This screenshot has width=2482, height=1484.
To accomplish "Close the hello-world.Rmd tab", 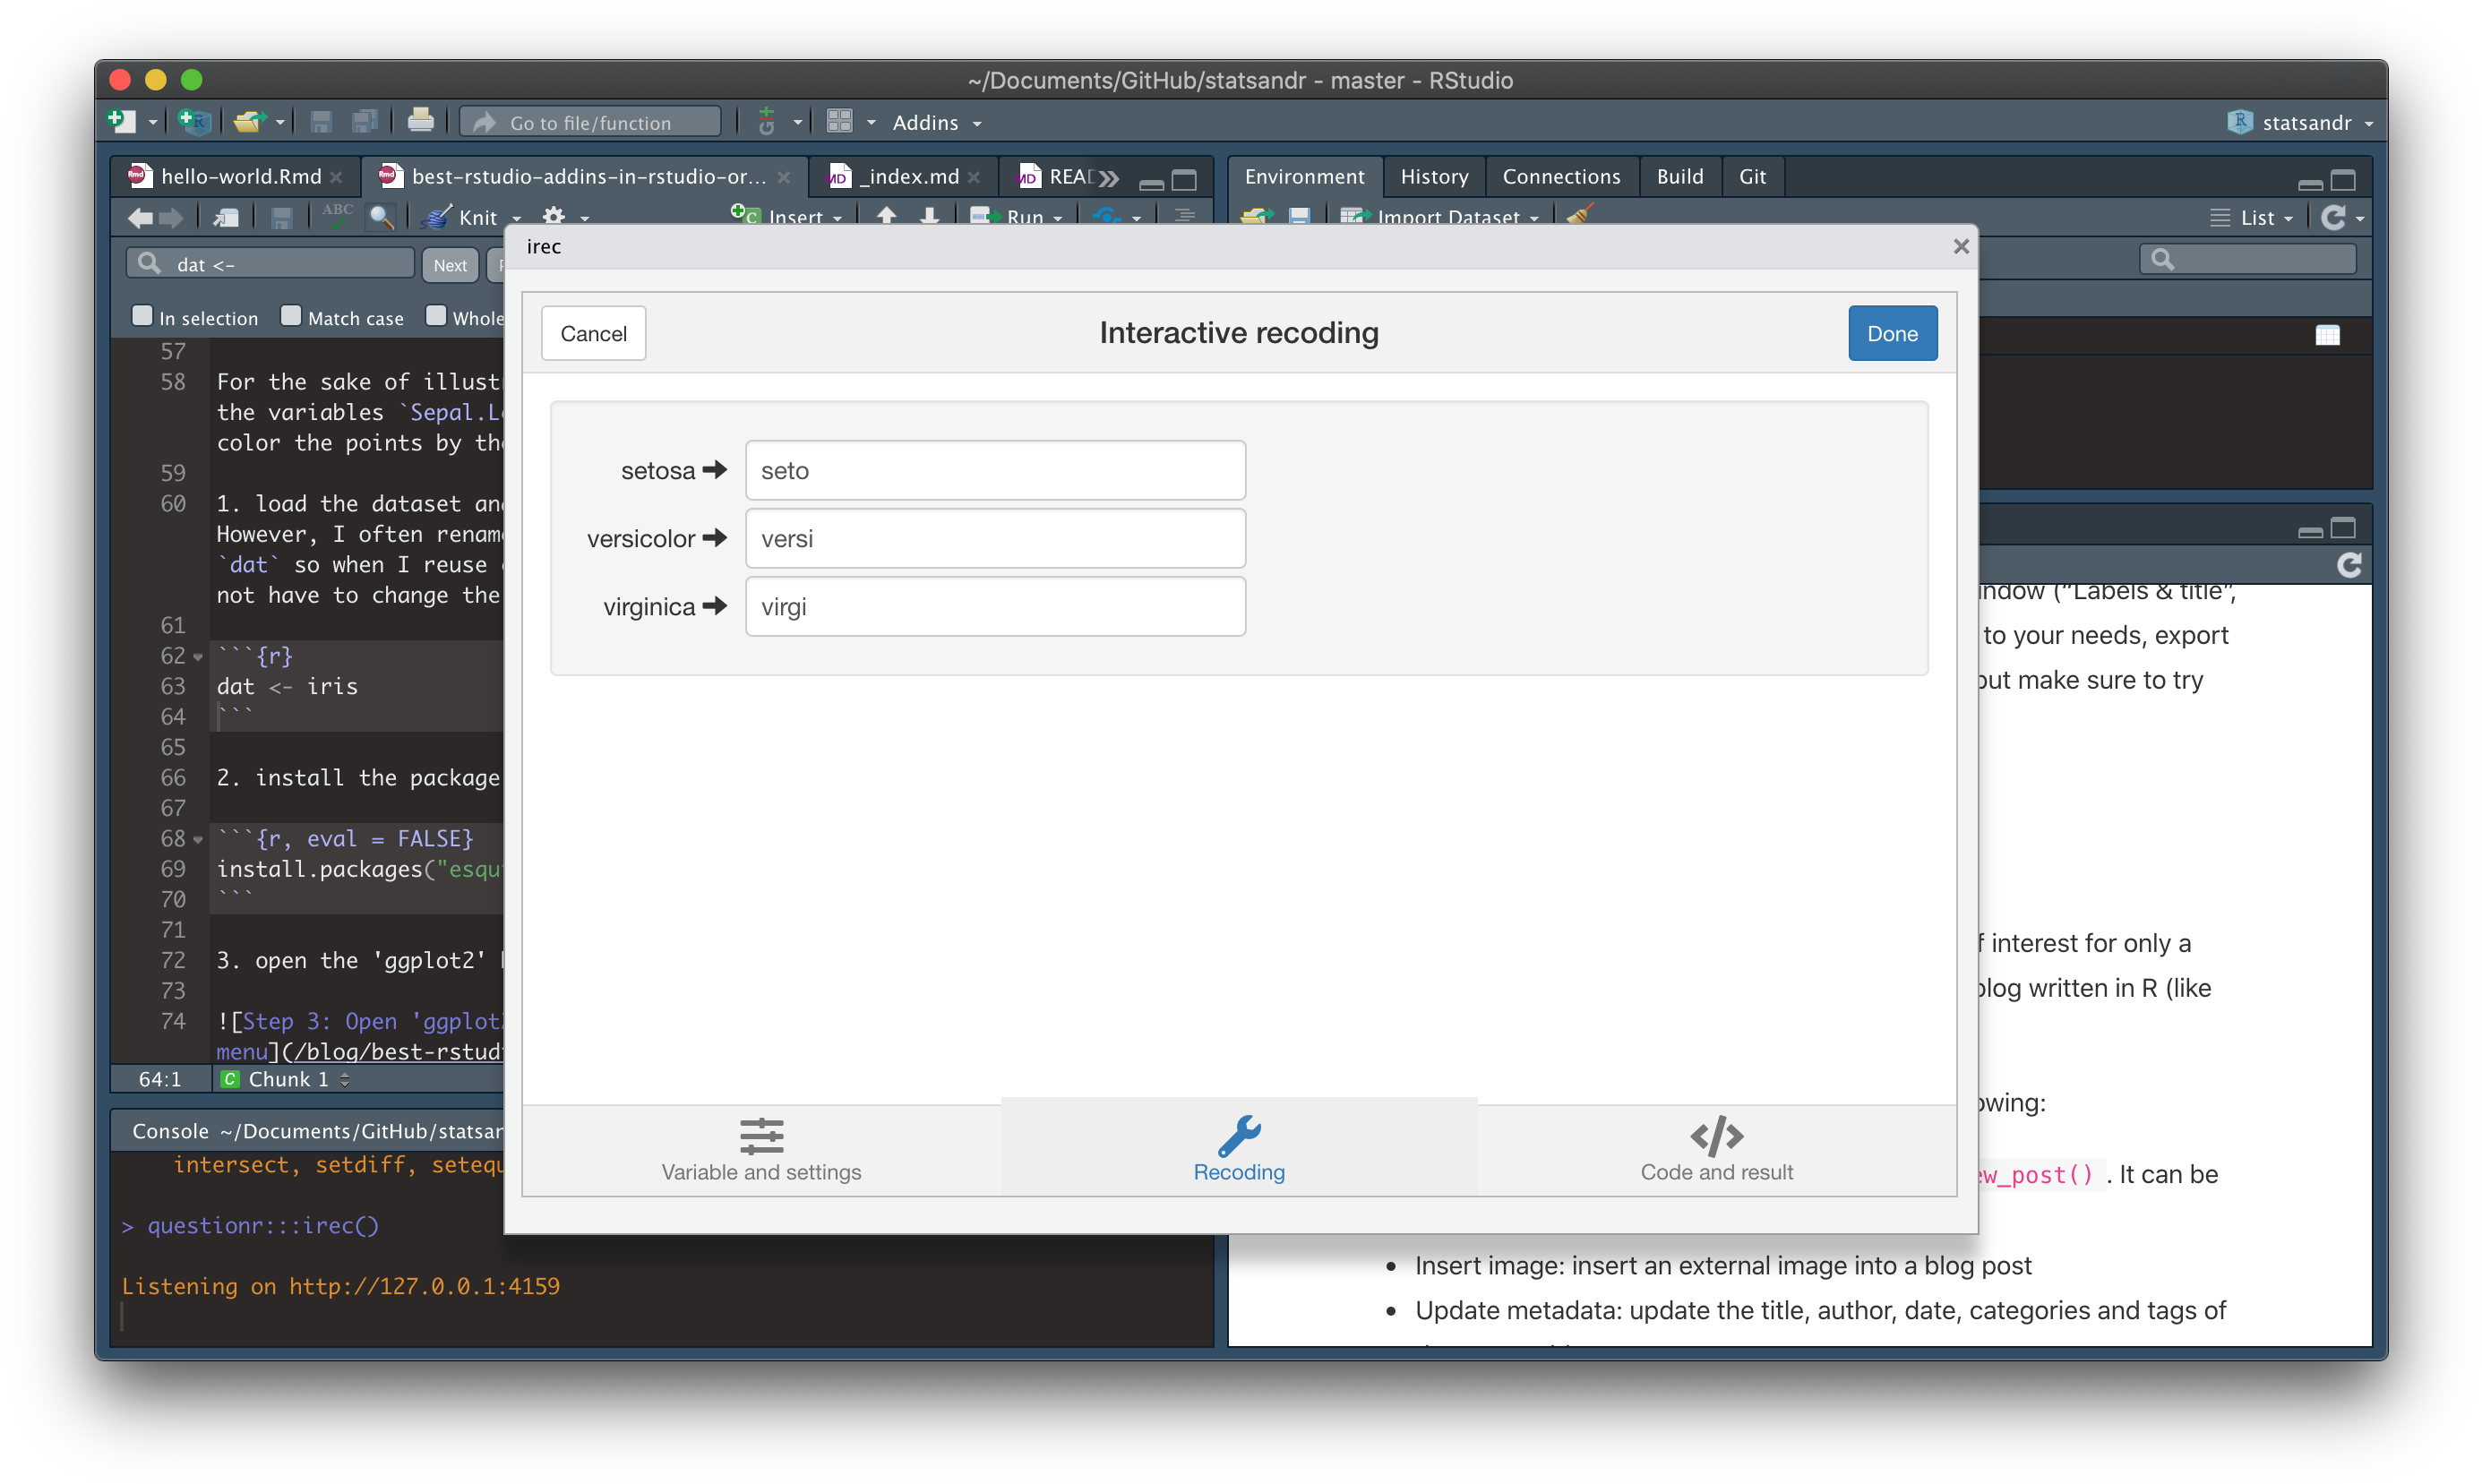I will pyautogui.click(x=337, y=177).
